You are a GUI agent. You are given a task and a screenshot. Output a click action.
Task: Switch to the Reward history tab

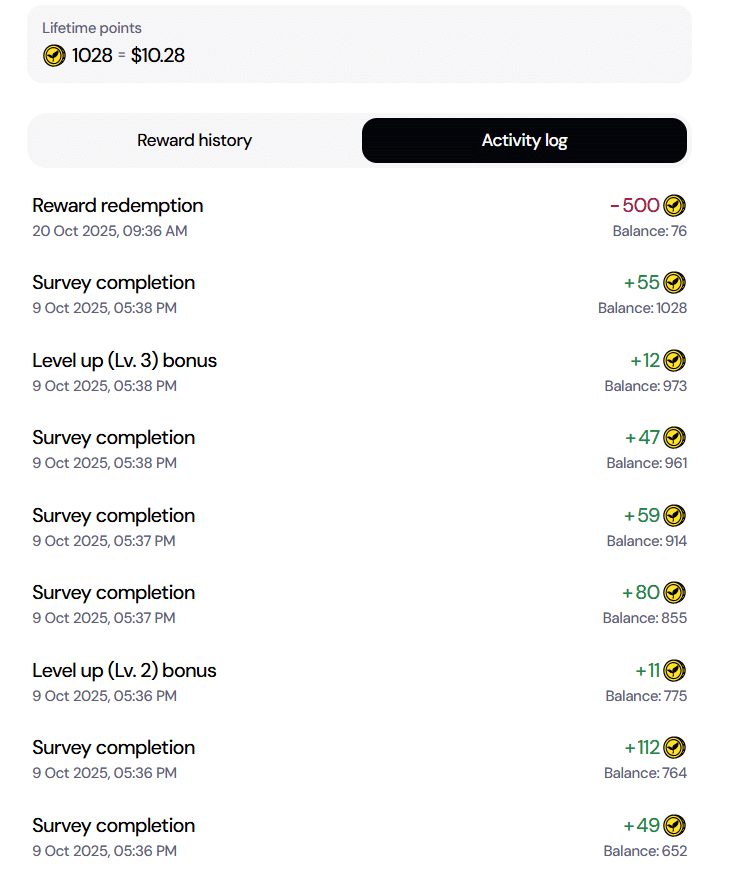(x=194, y=141)
